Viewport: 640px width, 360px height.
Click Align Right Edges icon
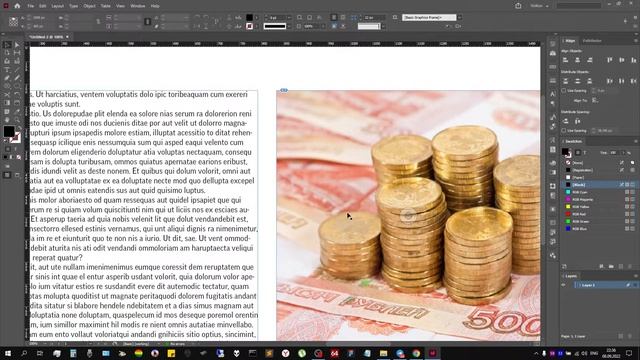[x=589, y=60]
